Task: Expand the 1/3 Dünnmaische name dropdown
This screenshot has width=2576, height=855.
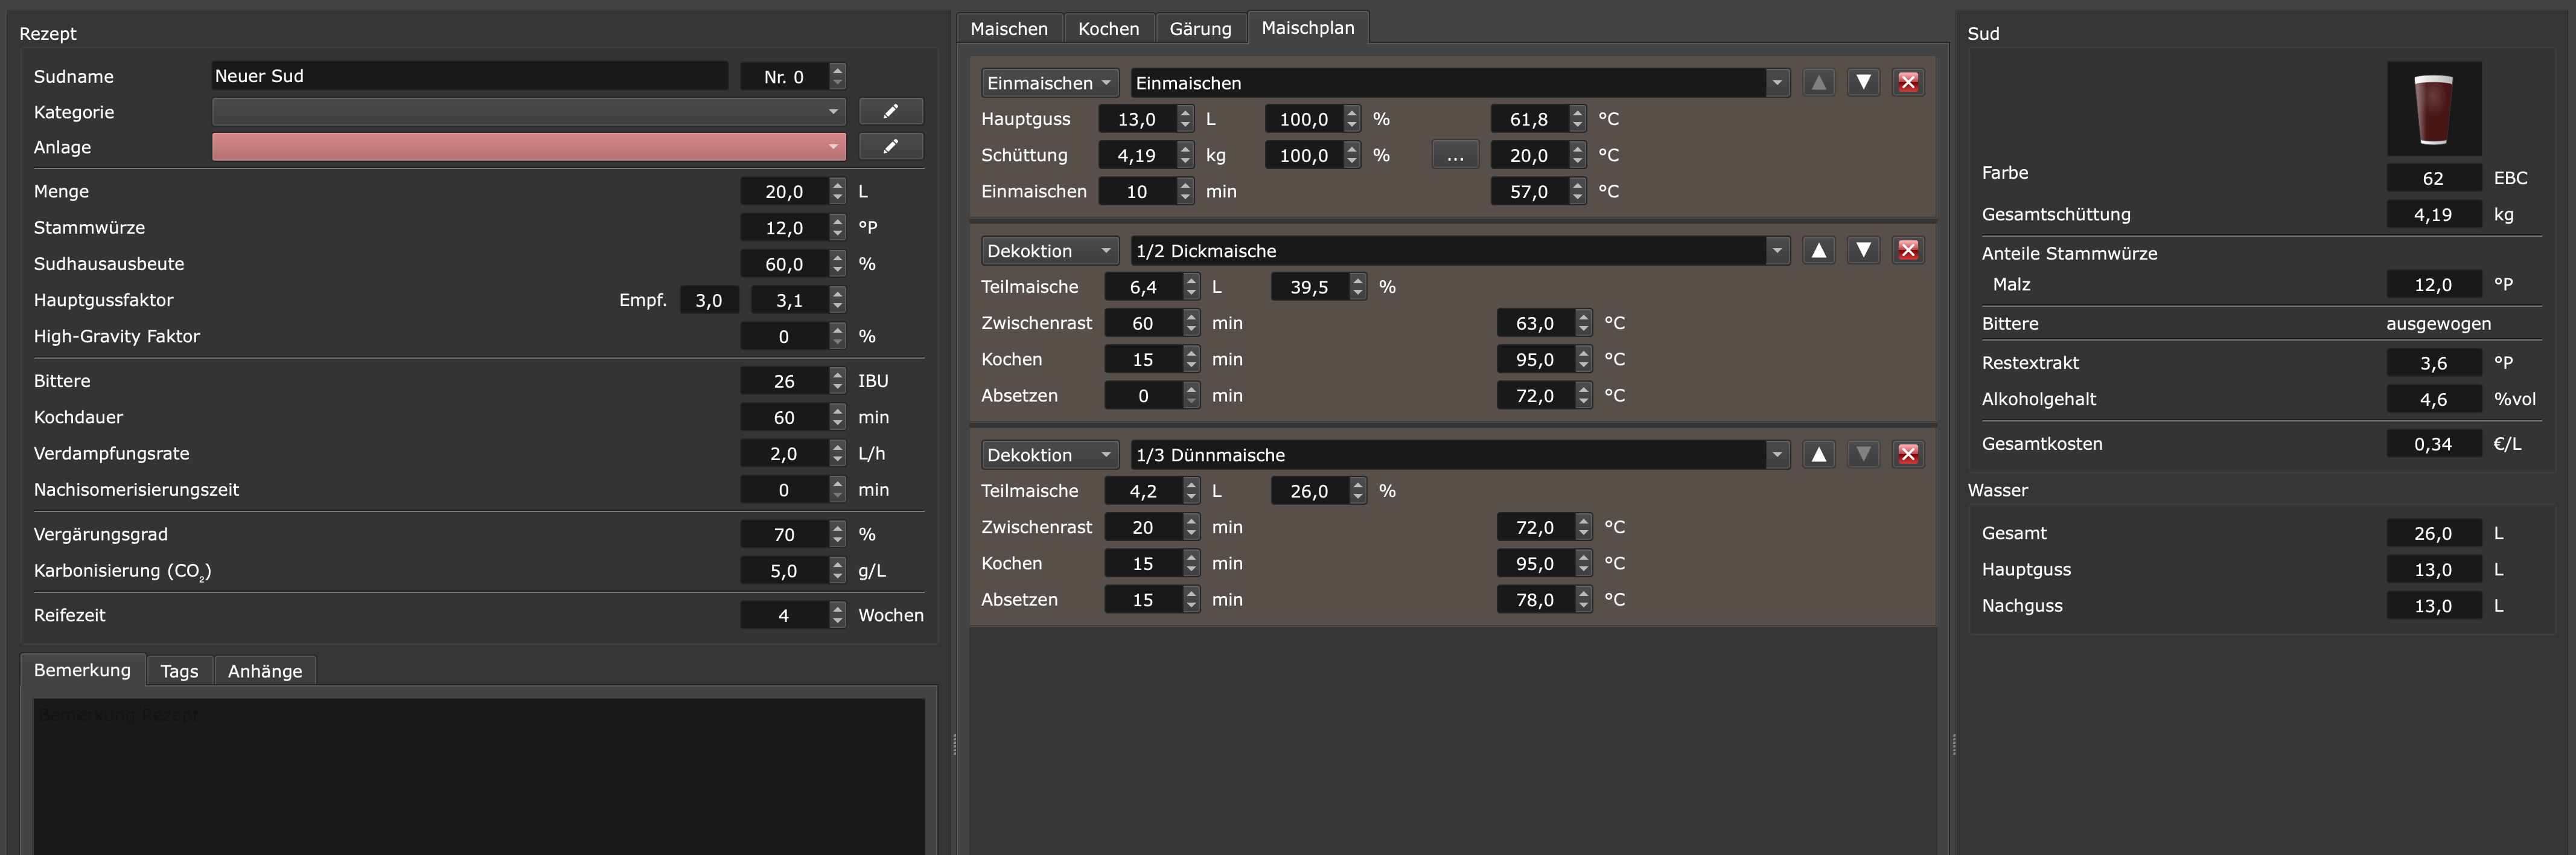Action: (1776, 455)
